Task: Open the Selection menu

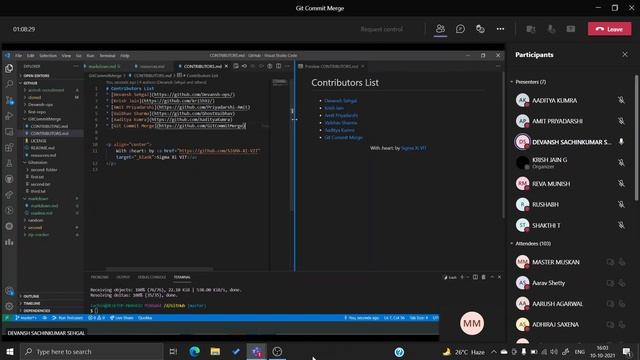Action: (48, 56)
